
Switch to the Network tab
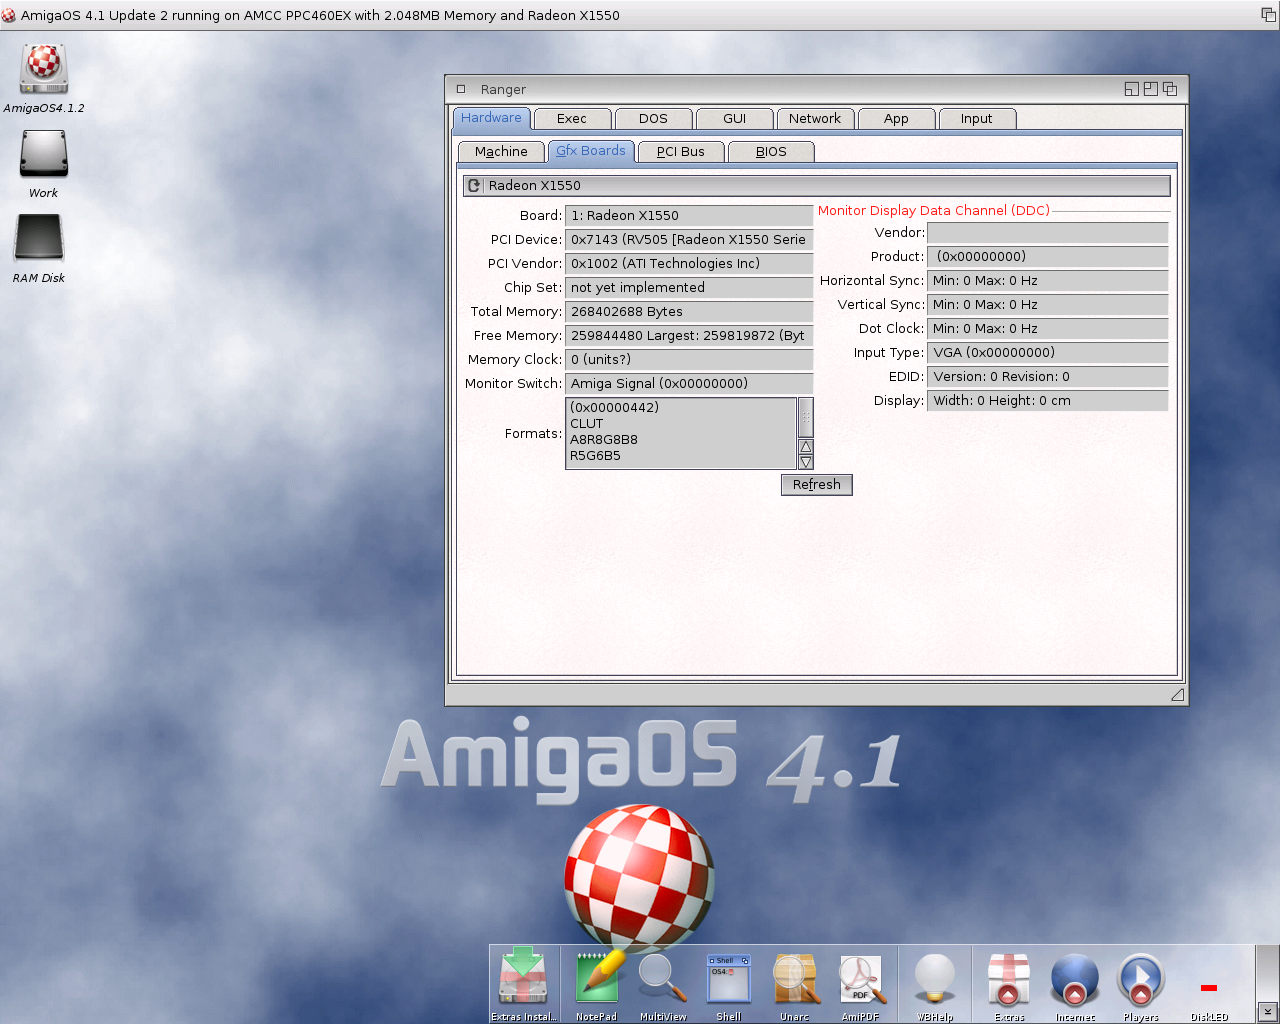click(x=815, y=118)
